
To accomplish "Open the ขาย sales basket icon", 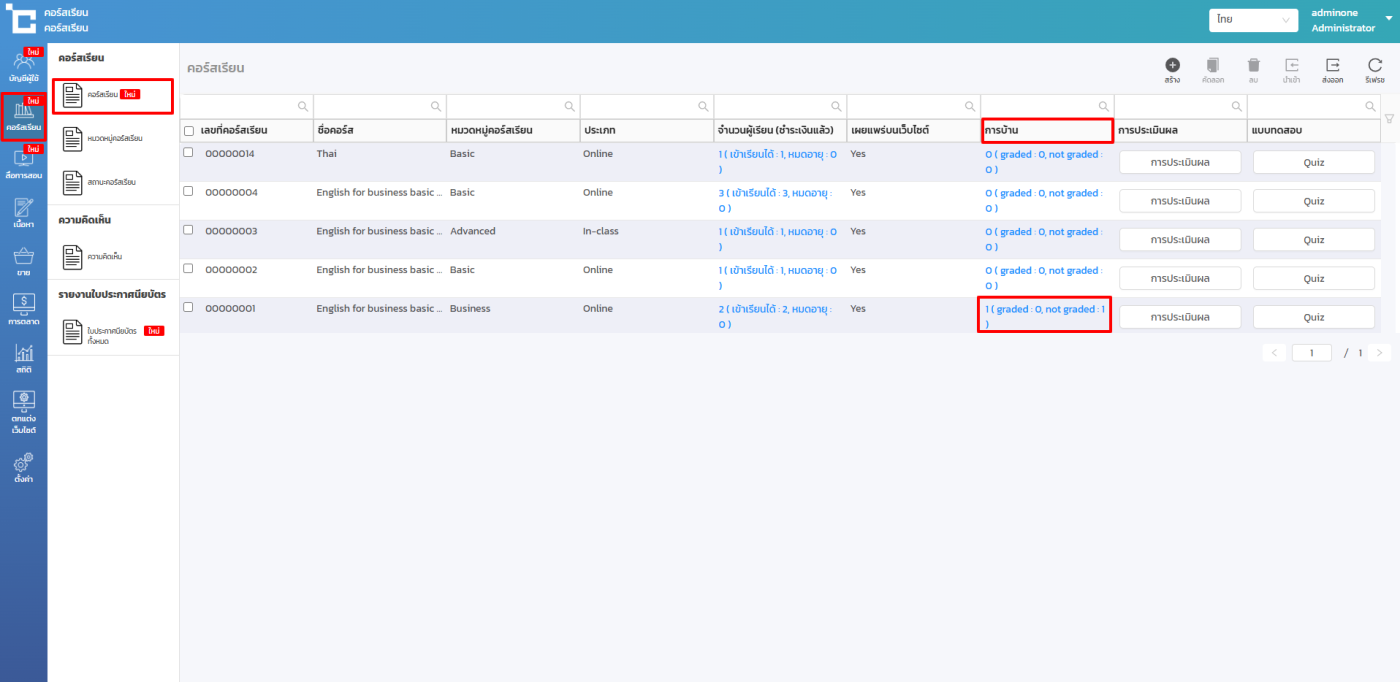I will click(24, 261).
